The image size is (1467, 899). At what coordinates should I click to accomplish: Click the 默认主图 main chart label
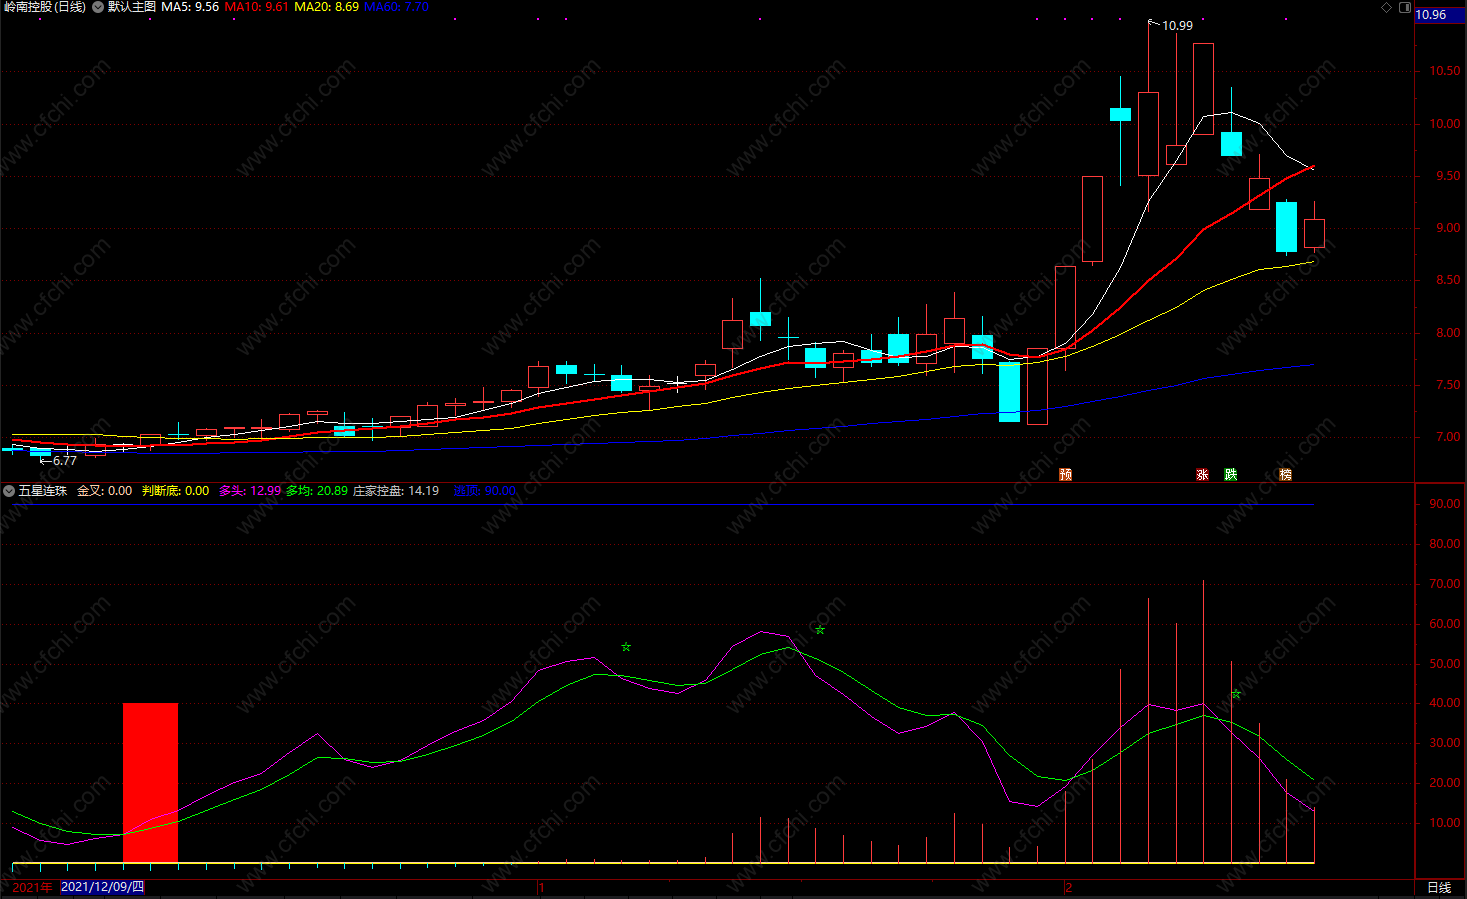[132, 7]
